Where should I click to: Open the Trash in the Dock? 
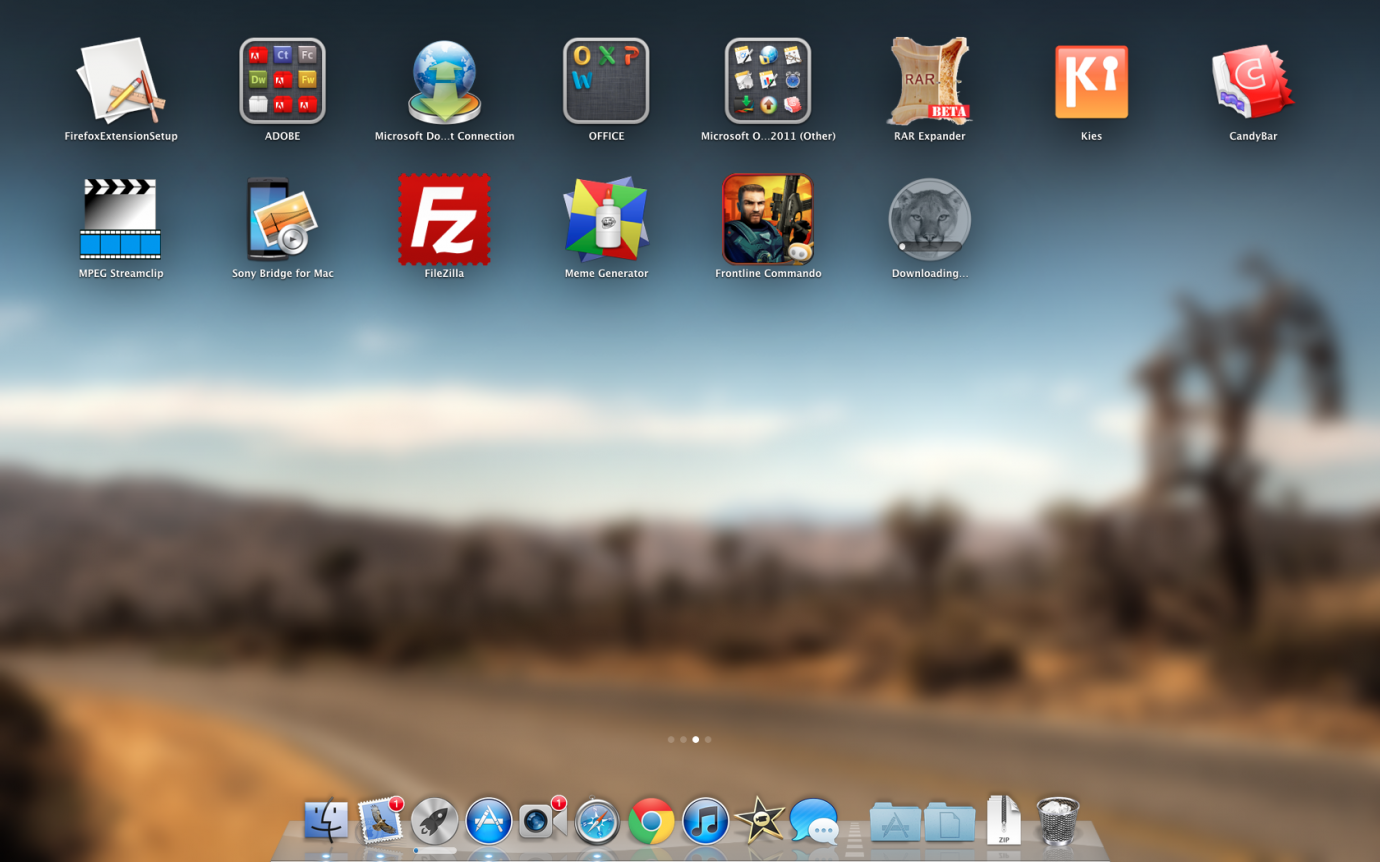coord(1057,821)
